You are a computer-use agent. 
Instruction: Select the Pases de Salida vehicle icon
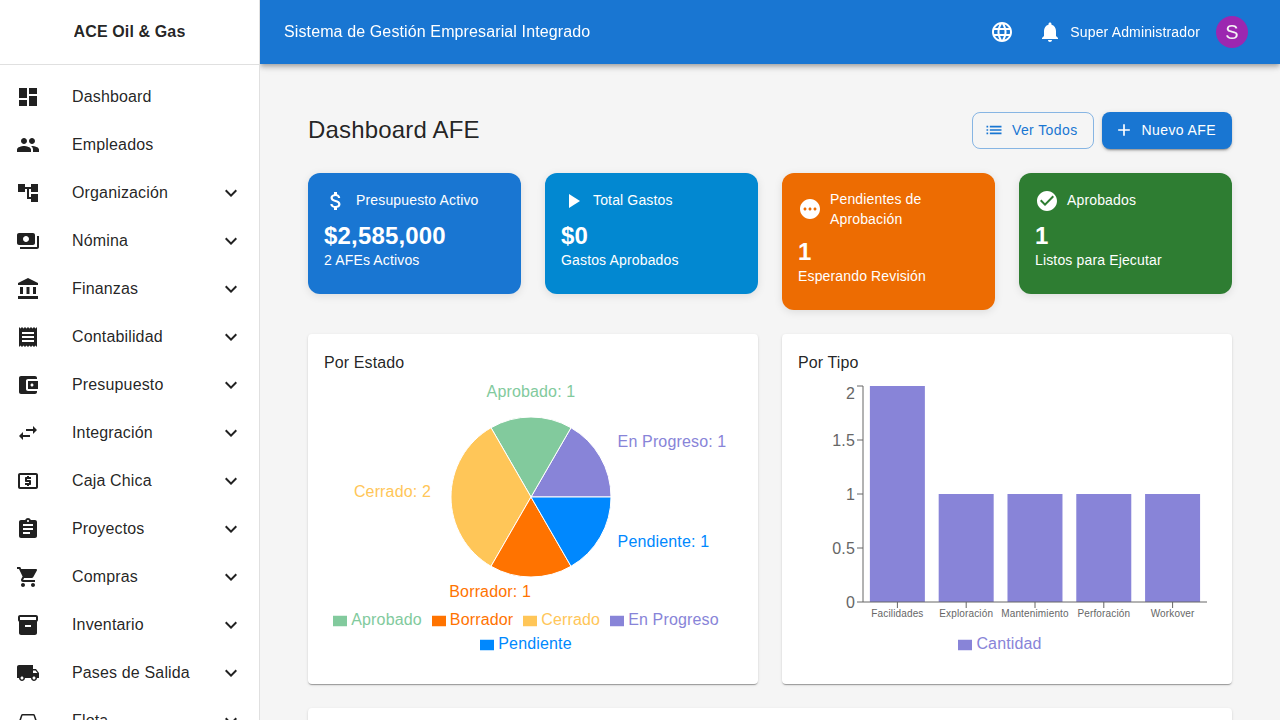pyautogui.click(x=28, y=672)
